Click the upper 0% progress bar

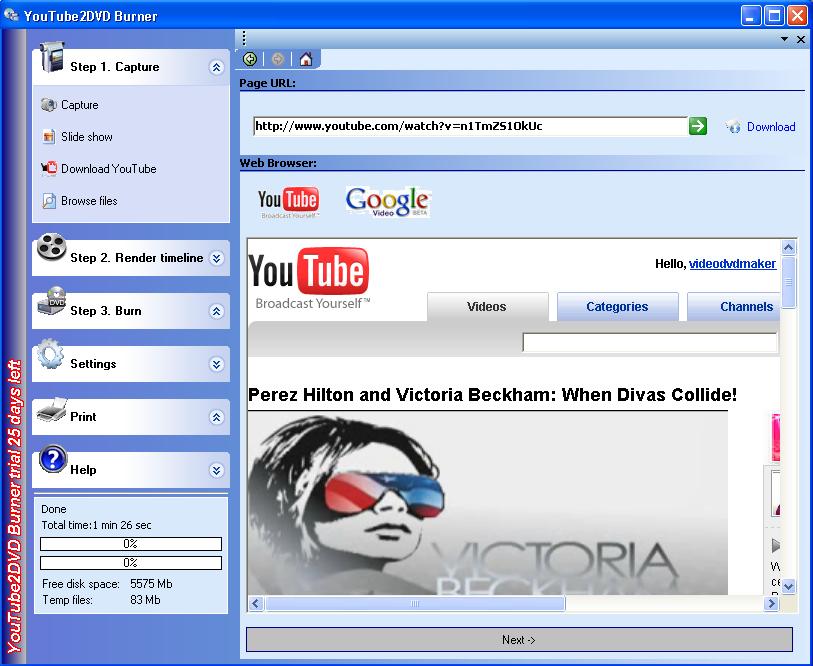[x=131, y=544]
